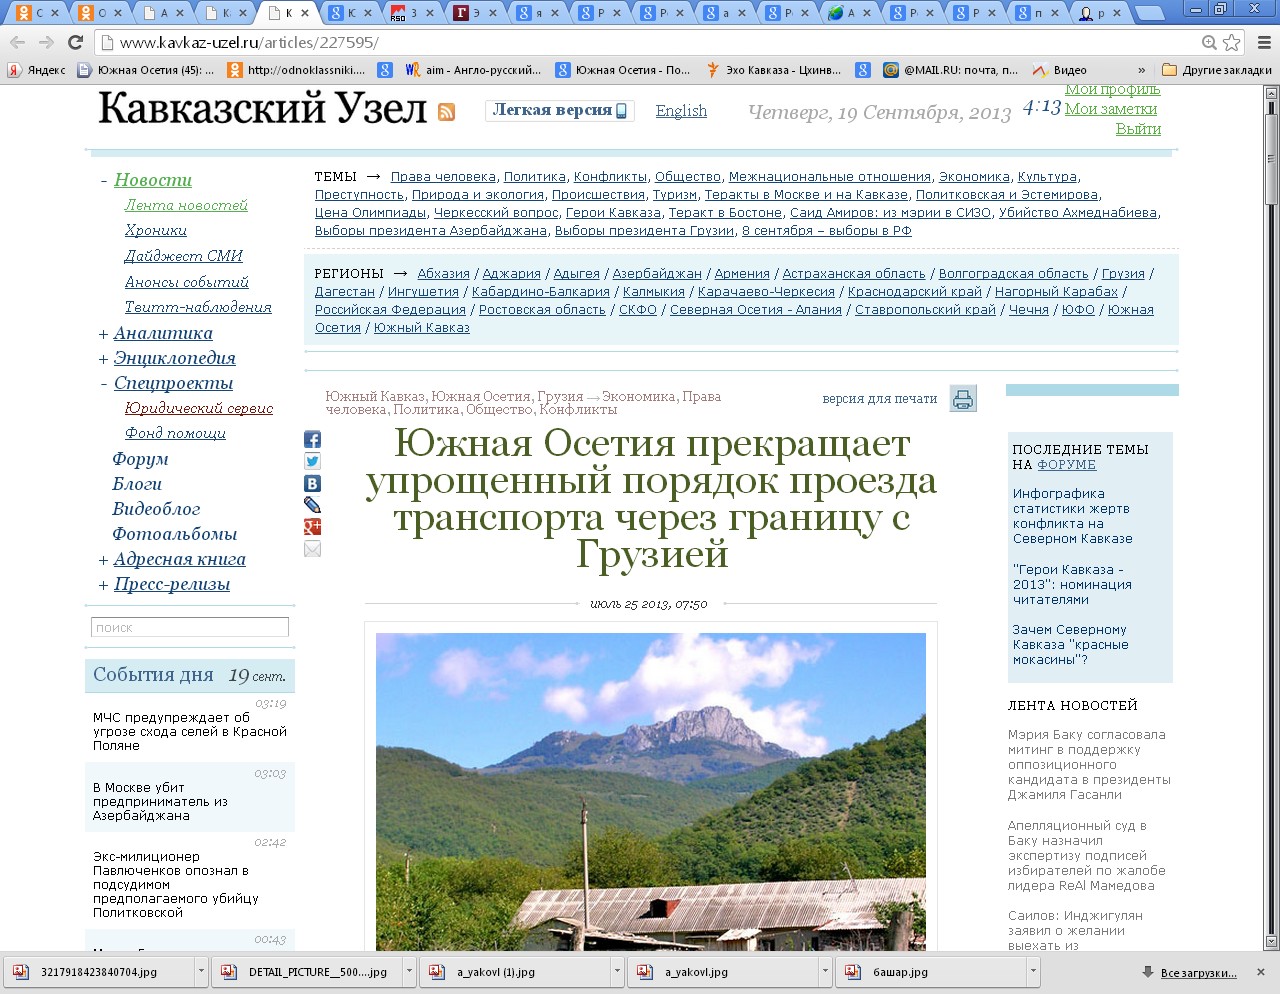This screenshot has height=994, width=1280.
Task: Click the printer icon for print version
Action: click(962, 399)
